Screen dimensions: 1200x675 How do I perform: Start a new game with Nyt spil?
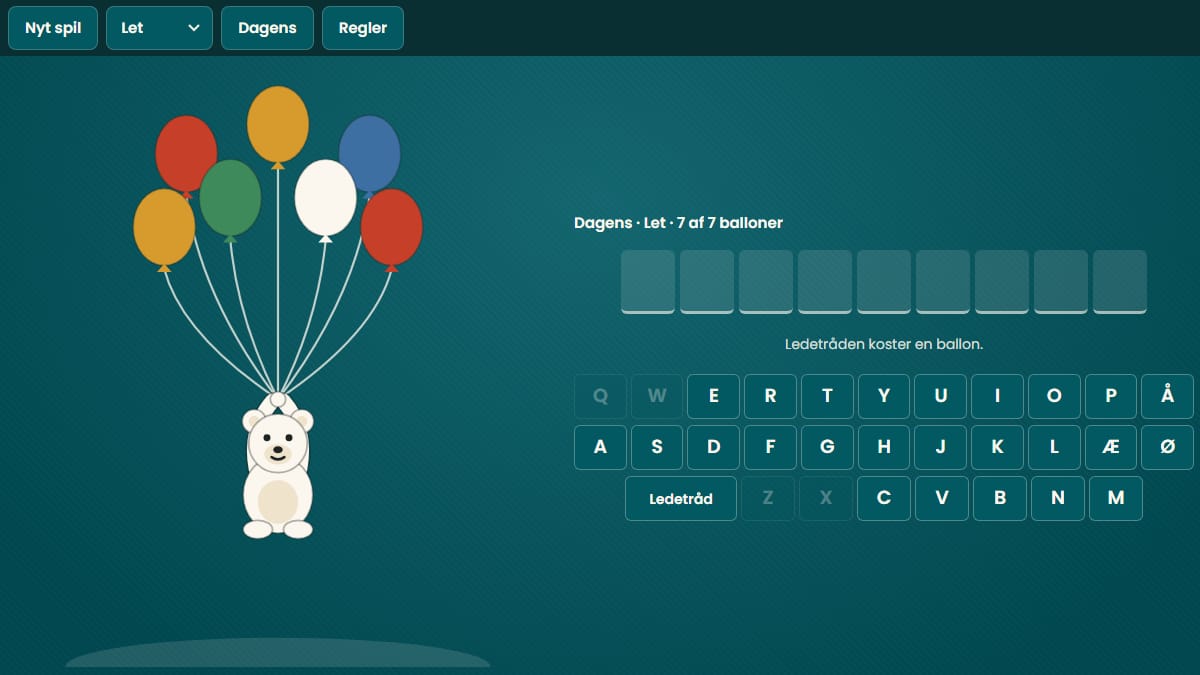tap(53, 28)
